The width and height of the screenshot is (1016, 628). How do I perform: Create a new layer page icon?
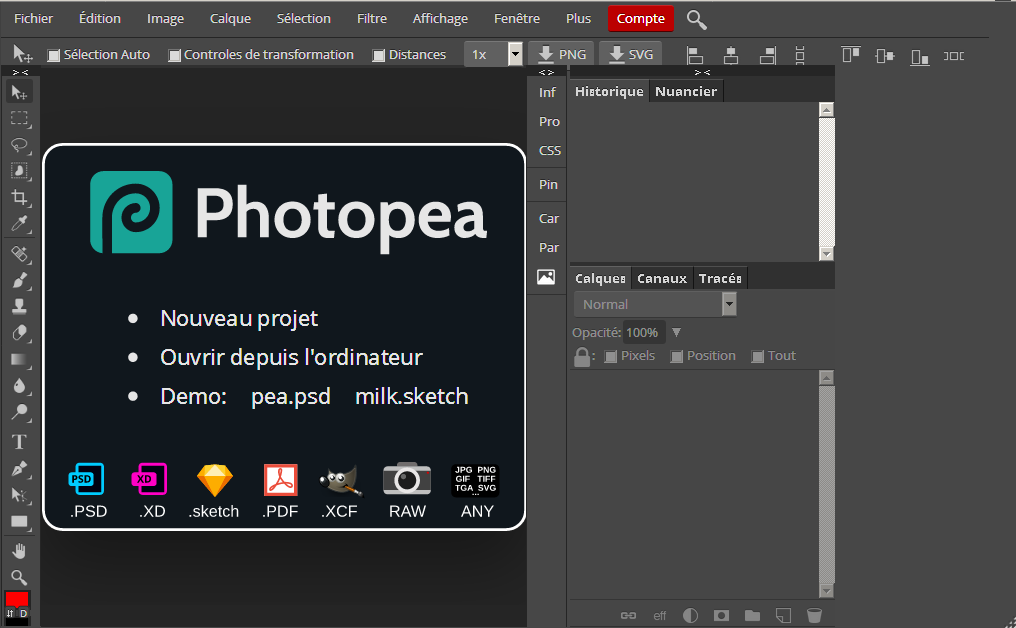783,615
